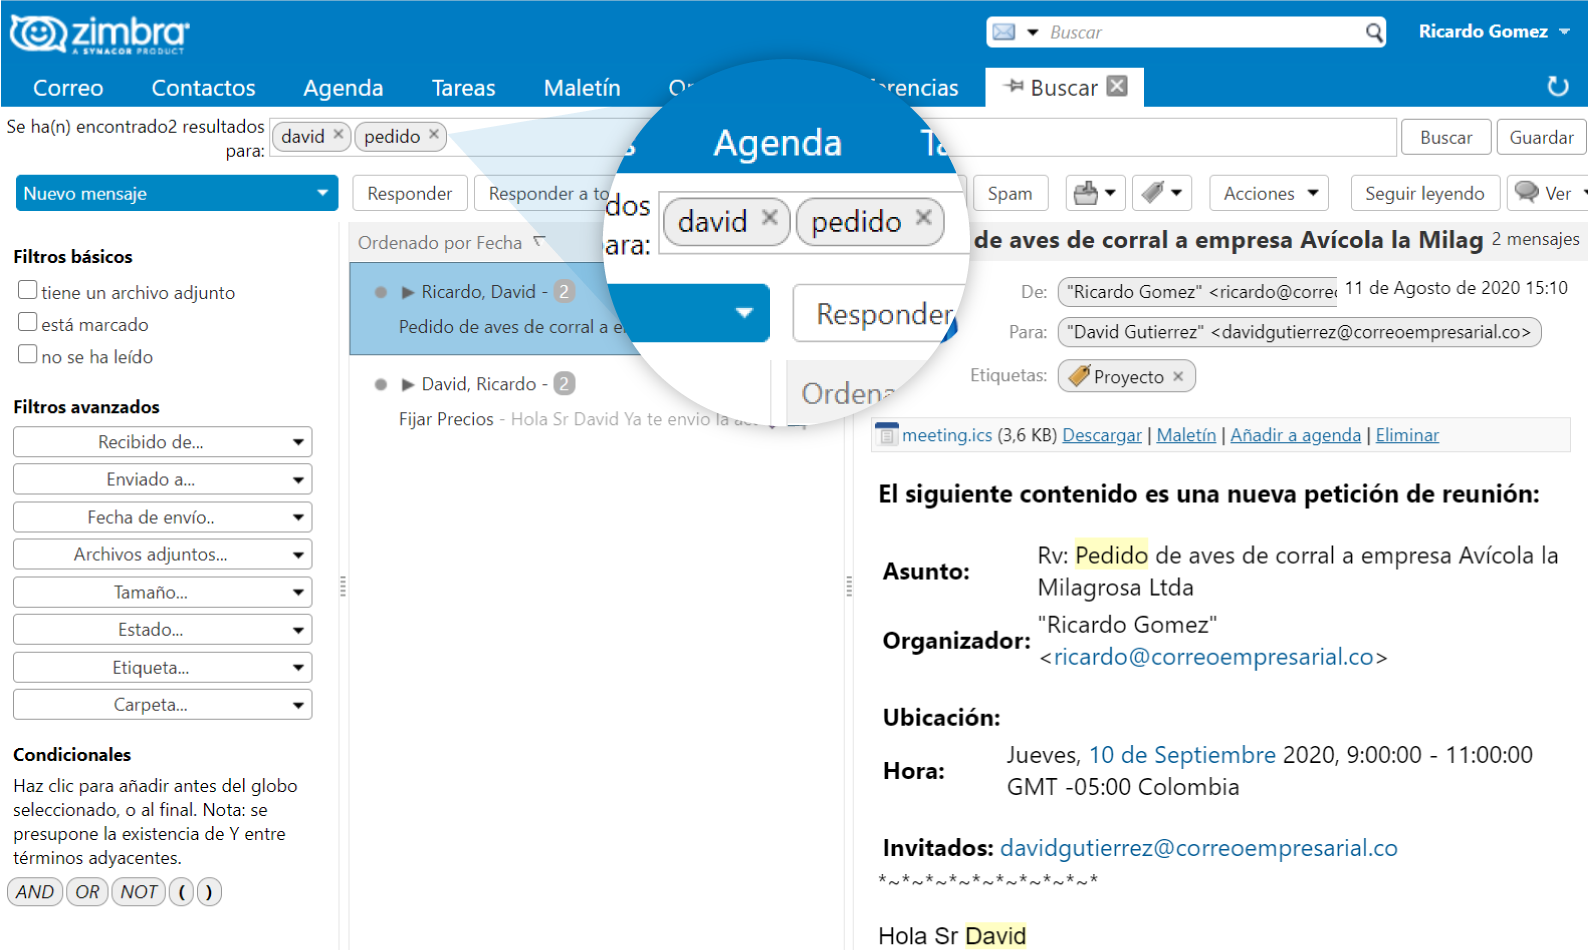This screenshot has height=950, width=1588.
Task: Click the top Buscar search input field
Action: (1200, 33)
